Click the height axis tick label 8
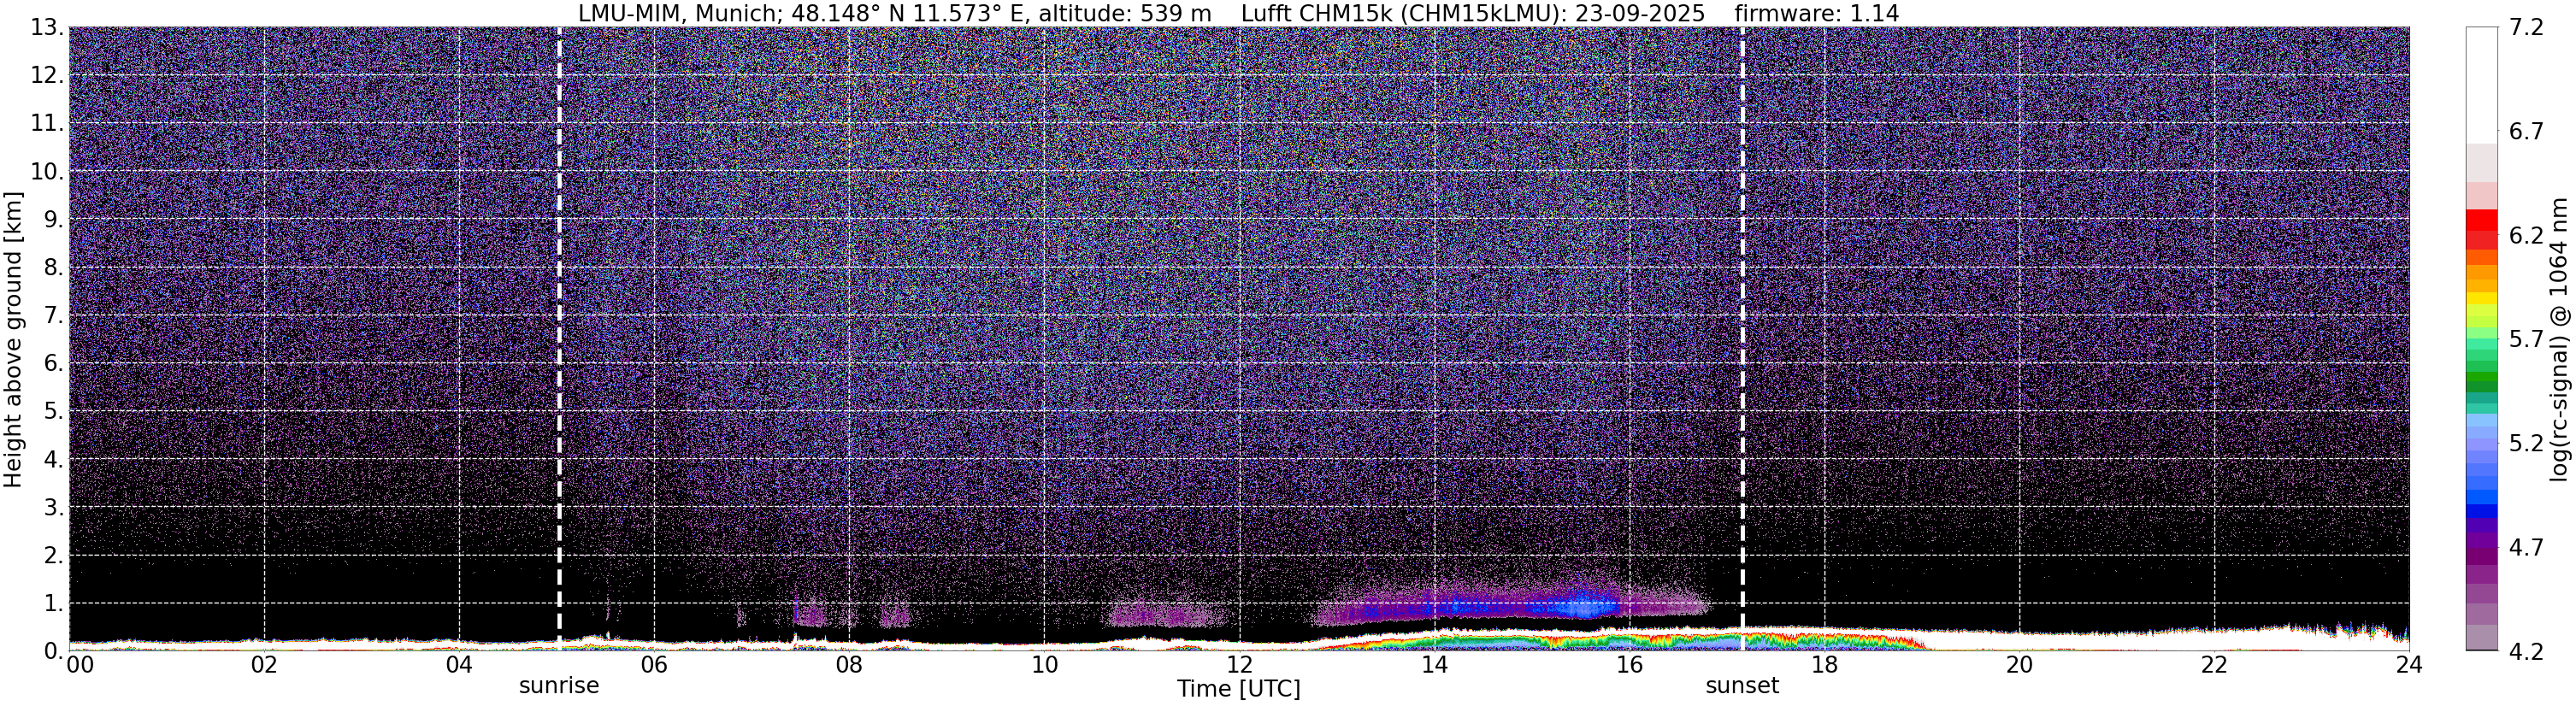The image size is (2576, 706). click(x=53, y=267)
